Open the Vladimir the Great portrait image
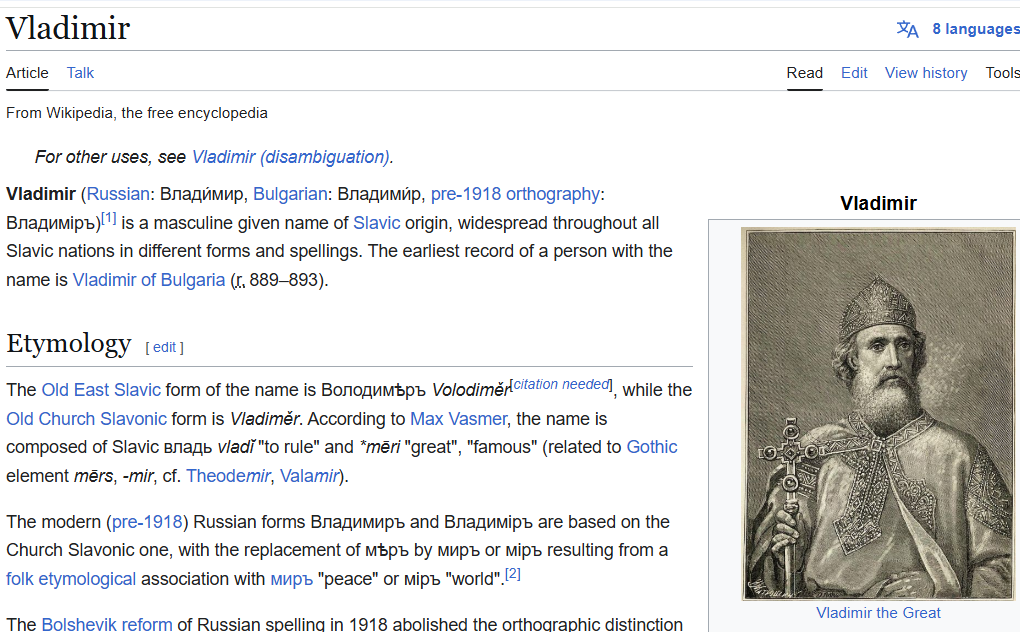This screenshot has height=632, width=1020. point(878,414)
